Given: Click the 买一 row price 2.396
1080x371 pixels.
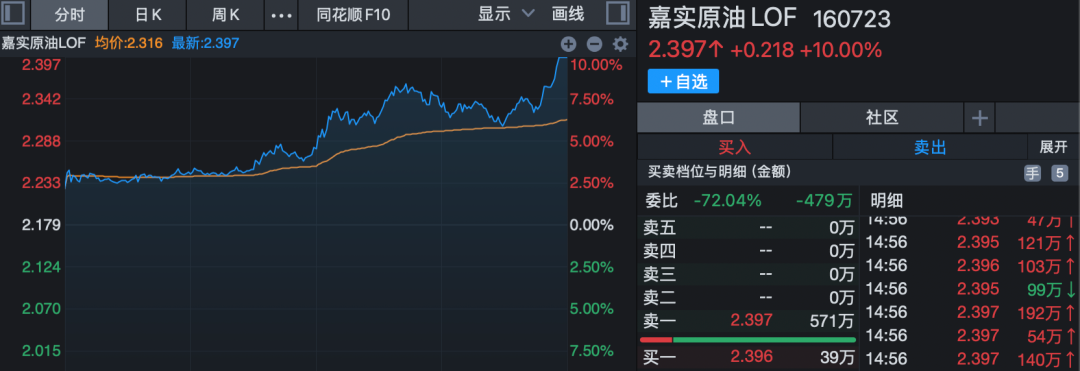Looking at the screenshot, I should (x=751, y=356).
